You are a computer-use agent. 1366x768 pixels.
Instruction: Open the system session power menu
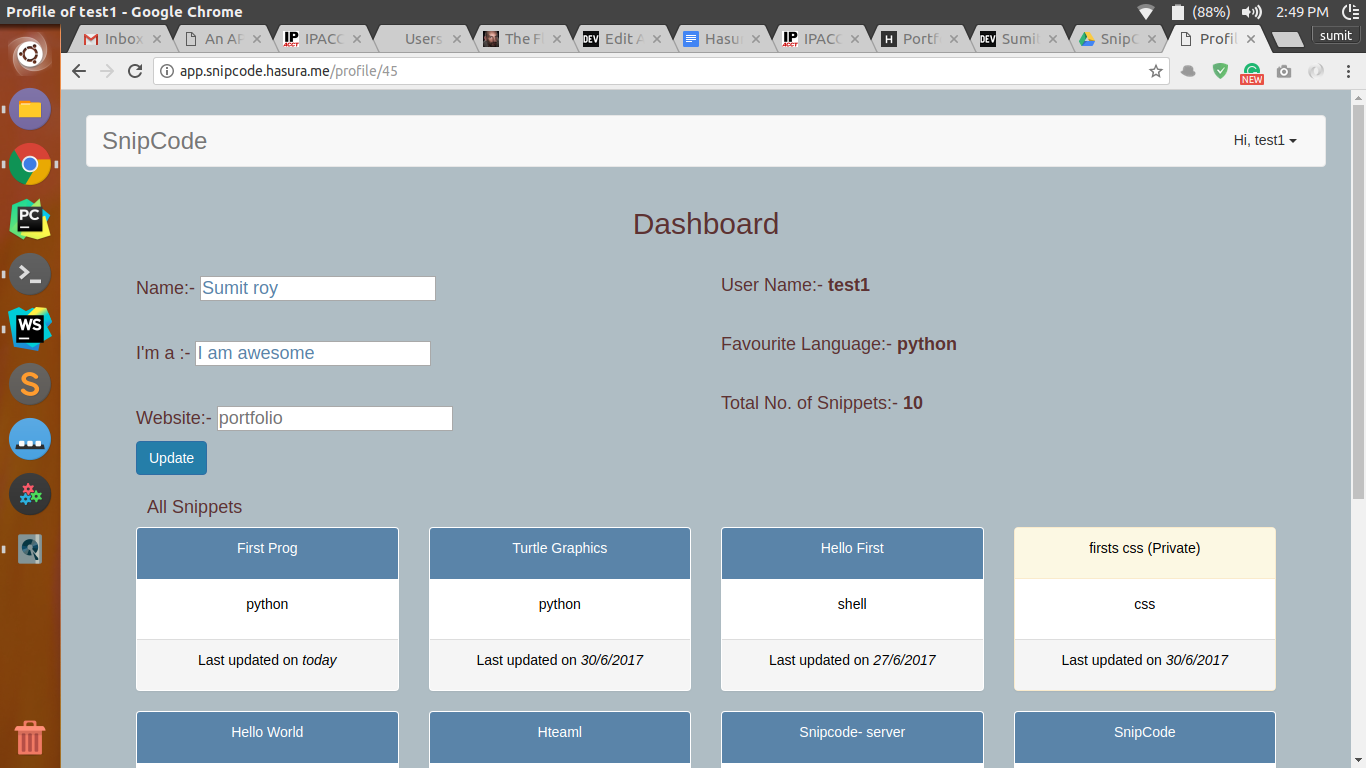[1349, 12]
